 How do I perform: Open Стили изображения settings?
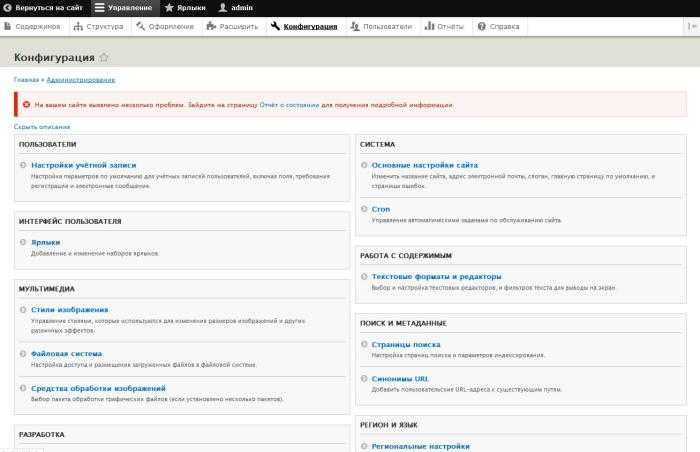pyautogui.click(x=69, y=310)
